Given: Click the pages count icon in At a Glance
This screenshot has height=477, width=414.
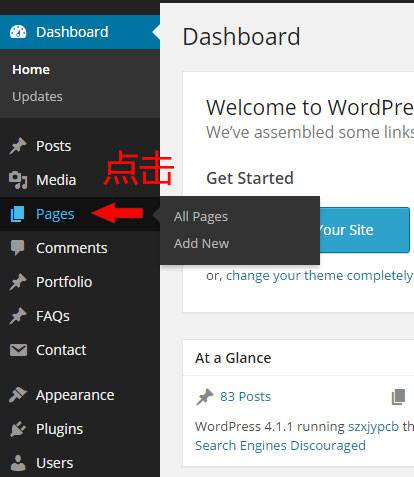Looking at the screenshot, I should 398,397.
